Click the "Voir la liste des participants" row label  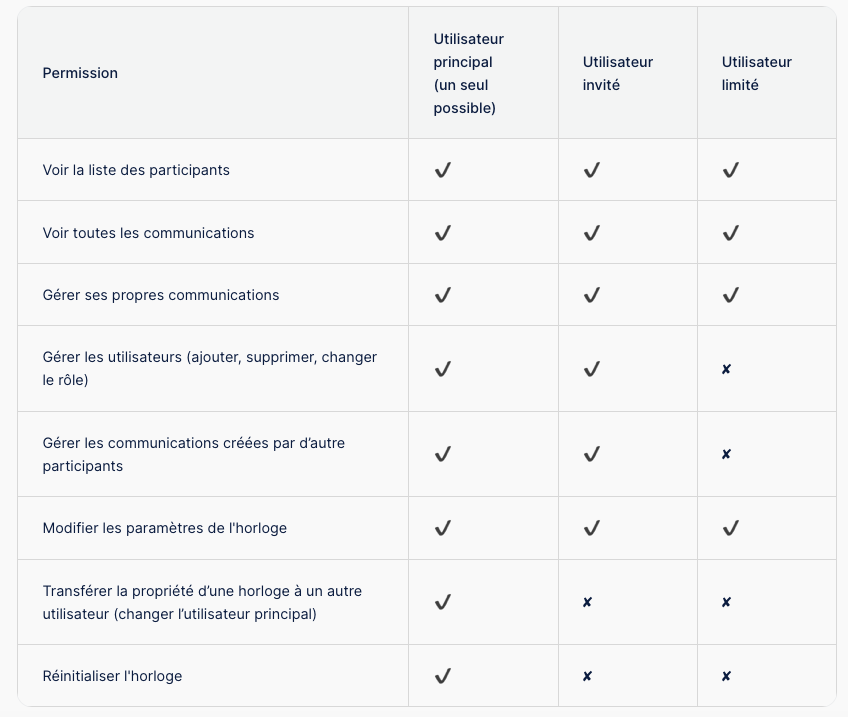coord(136,170)
